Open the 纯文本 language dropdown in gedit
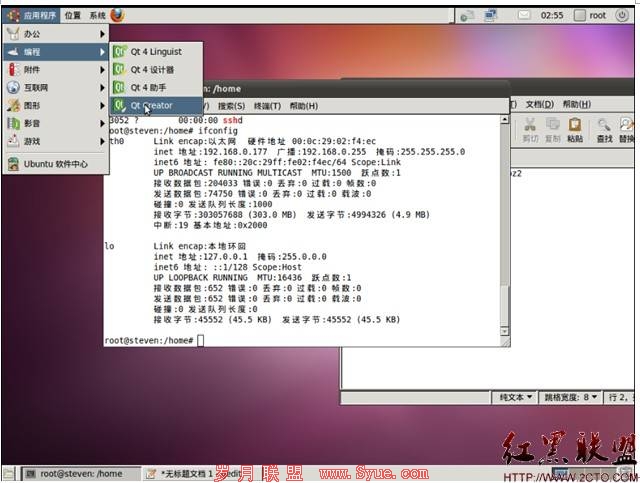This screenshot has height=483, width=640. tap(515, 397)
